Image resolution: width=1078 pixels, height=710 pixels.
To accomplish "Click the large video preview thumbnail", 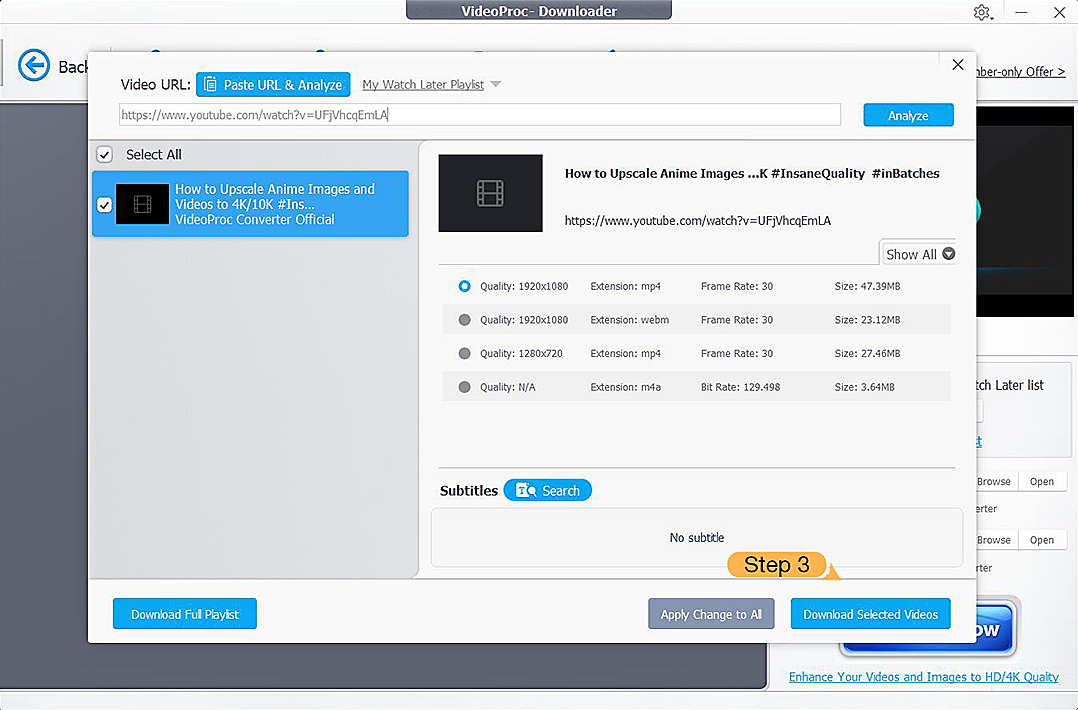I will click(x=490, y=193).
